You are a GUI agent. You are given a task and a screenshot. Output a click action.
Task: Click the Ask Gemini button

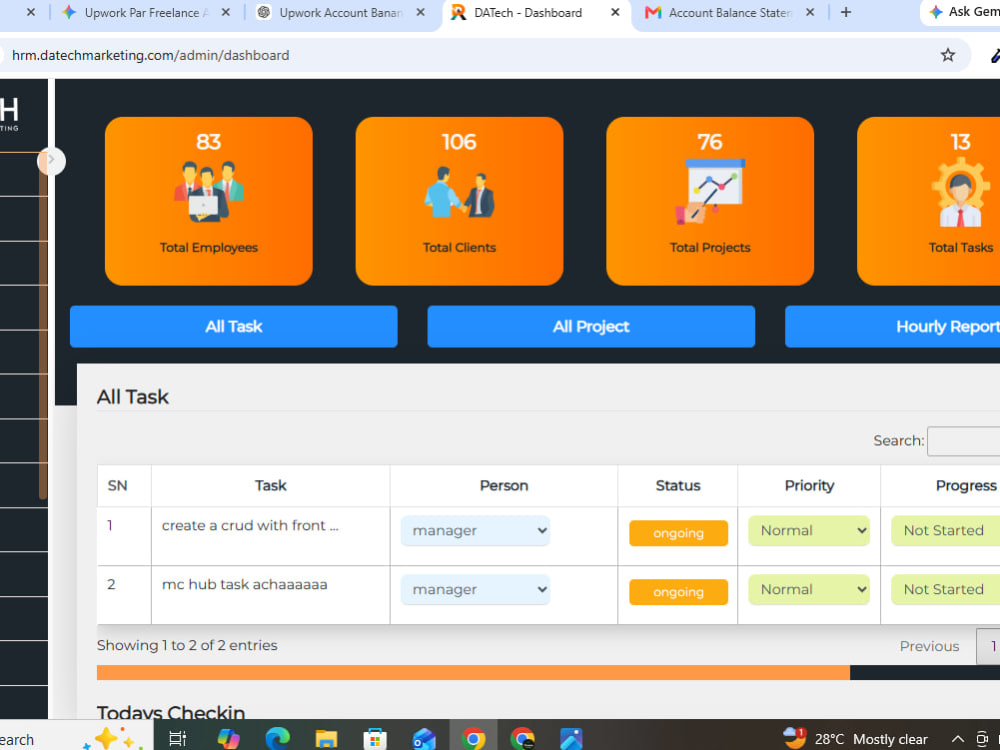point(962,12)
